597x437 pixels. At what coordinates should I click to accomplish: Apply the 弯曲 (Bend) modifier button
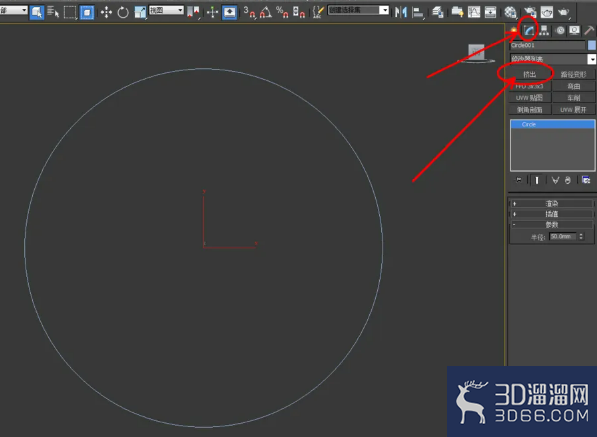(x=573, y=86)
